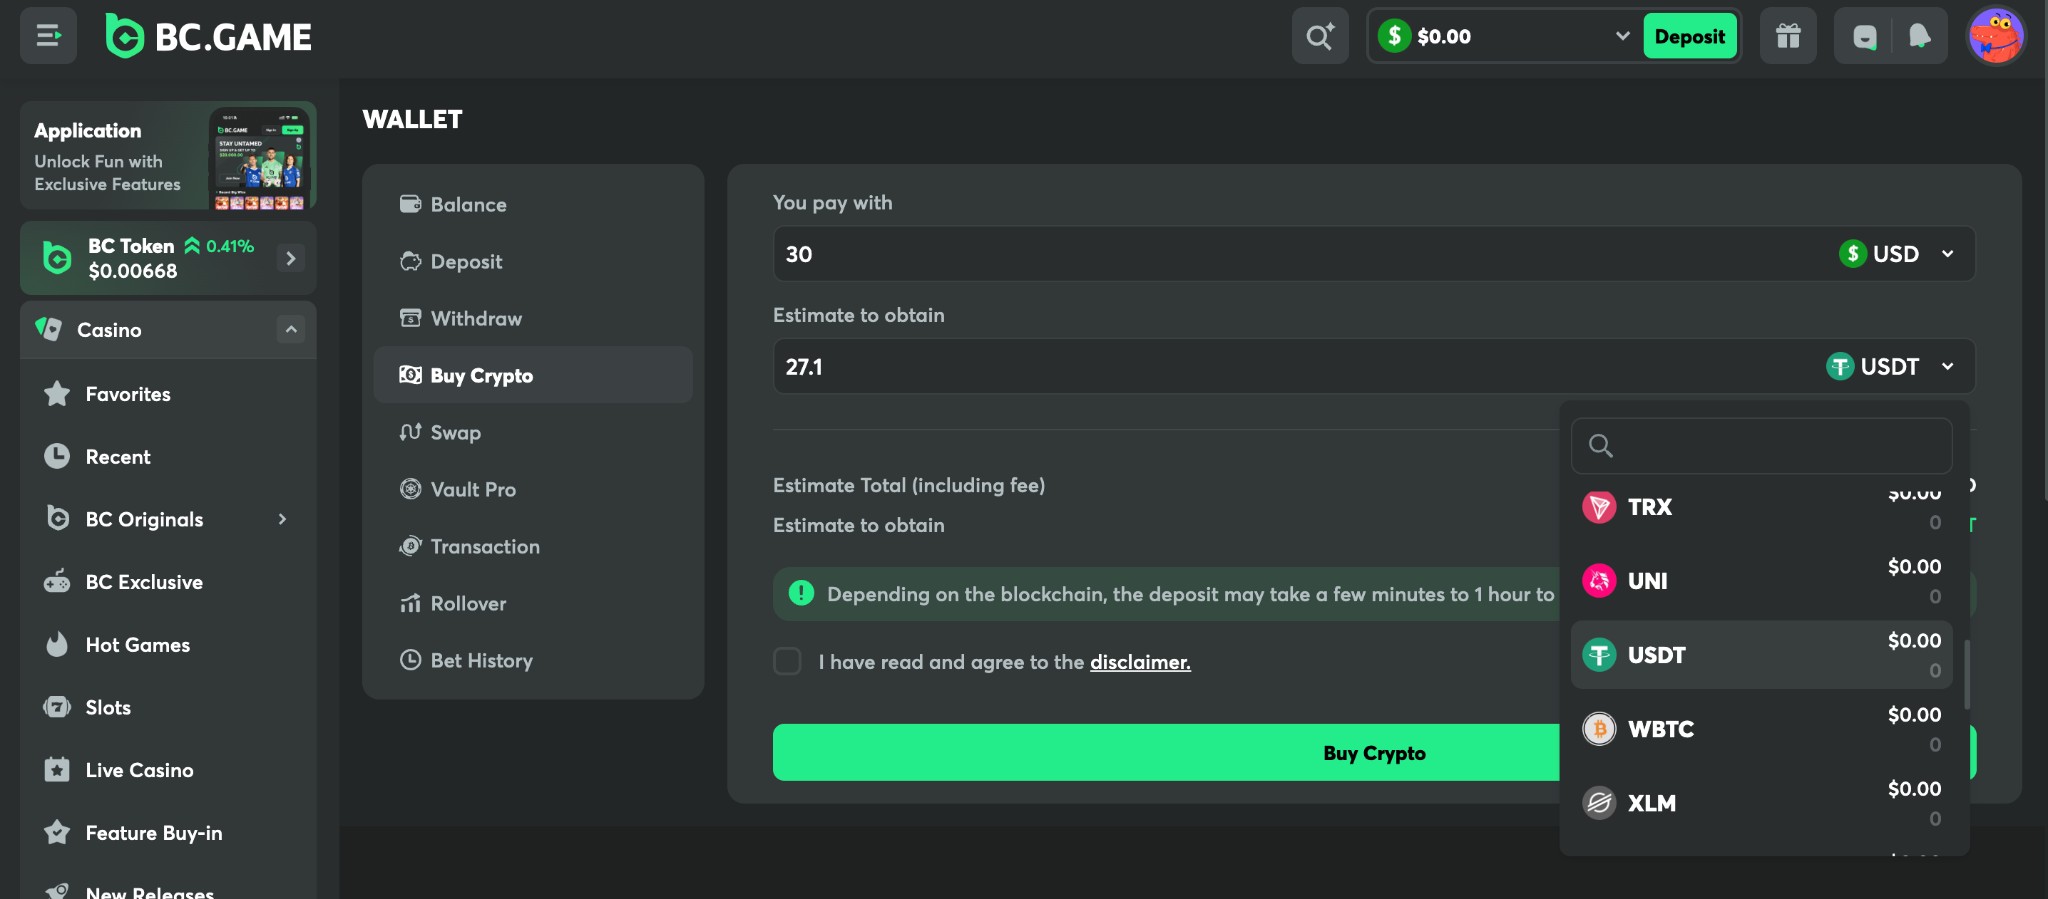Viewport: 2048px width, 899px height.
Task: Collapse the Casino sidebar section
Action: [290, 329]
